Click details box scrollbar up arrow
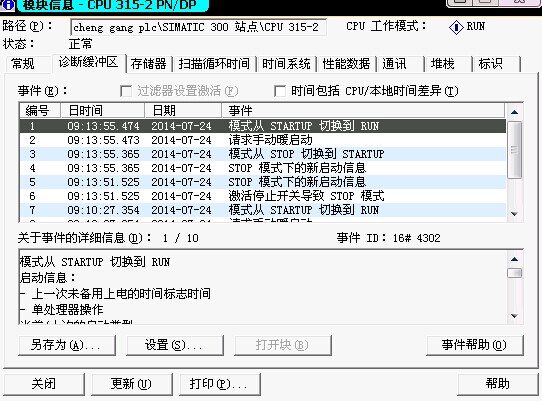 (514, 259)
